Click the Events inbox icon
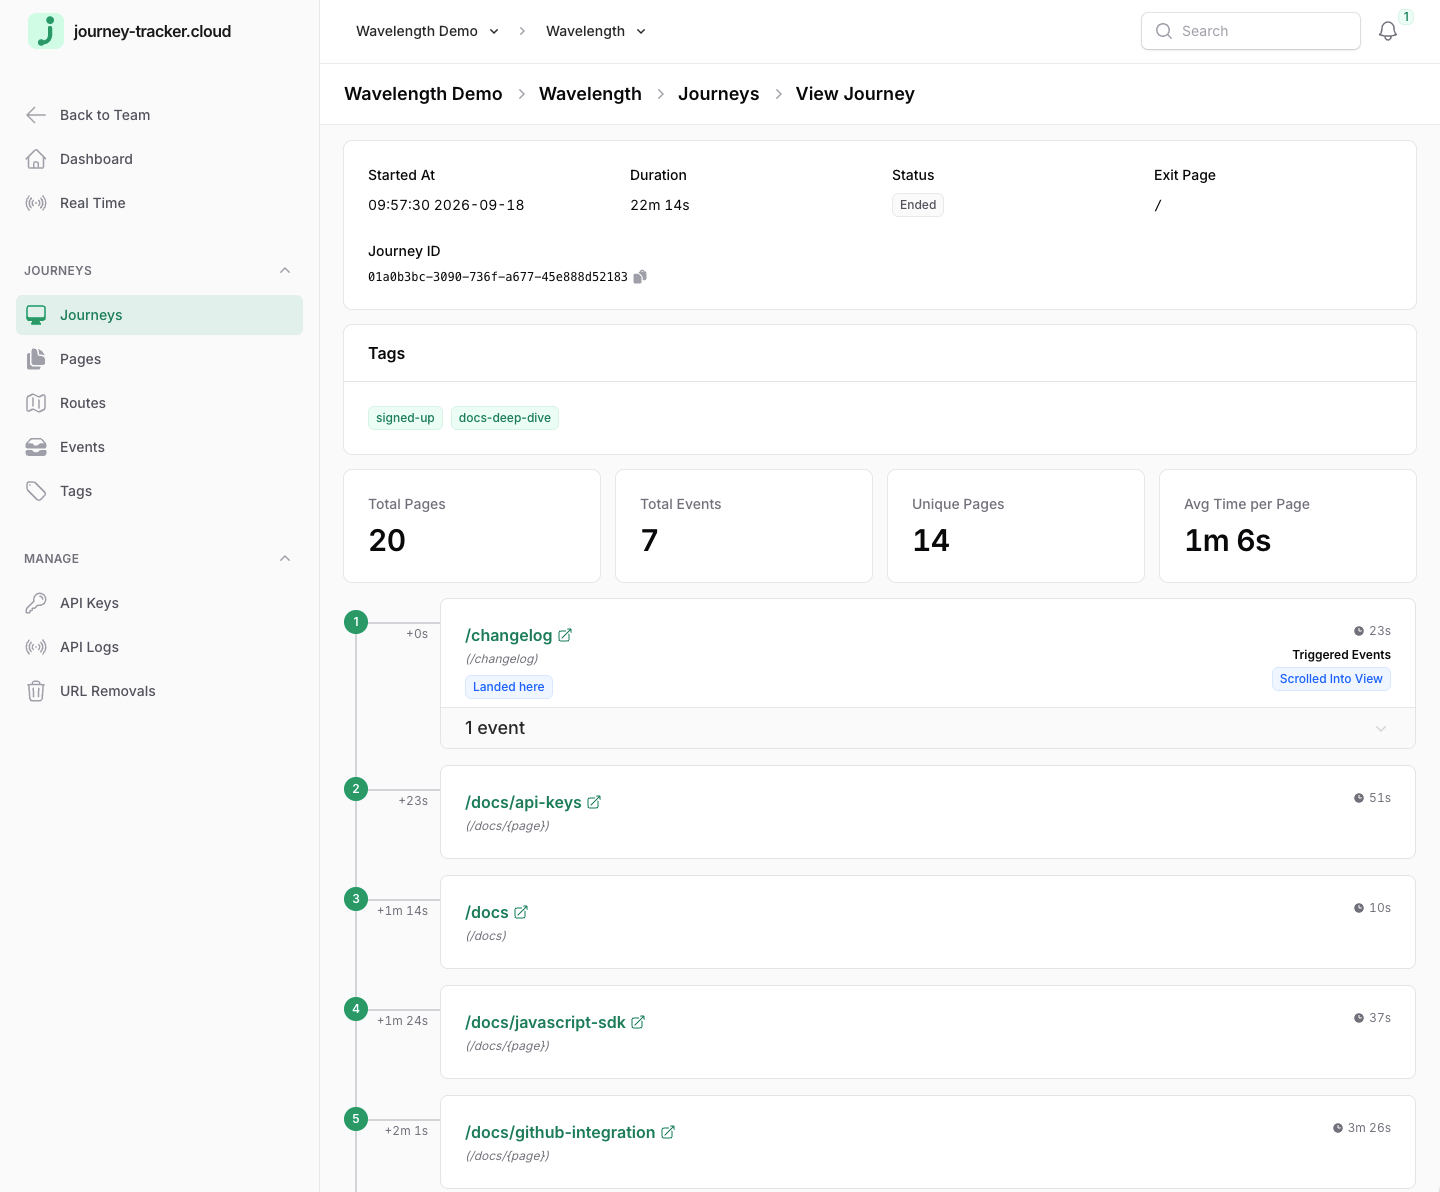This screenshot has height=1192, width=1440. 36,447
